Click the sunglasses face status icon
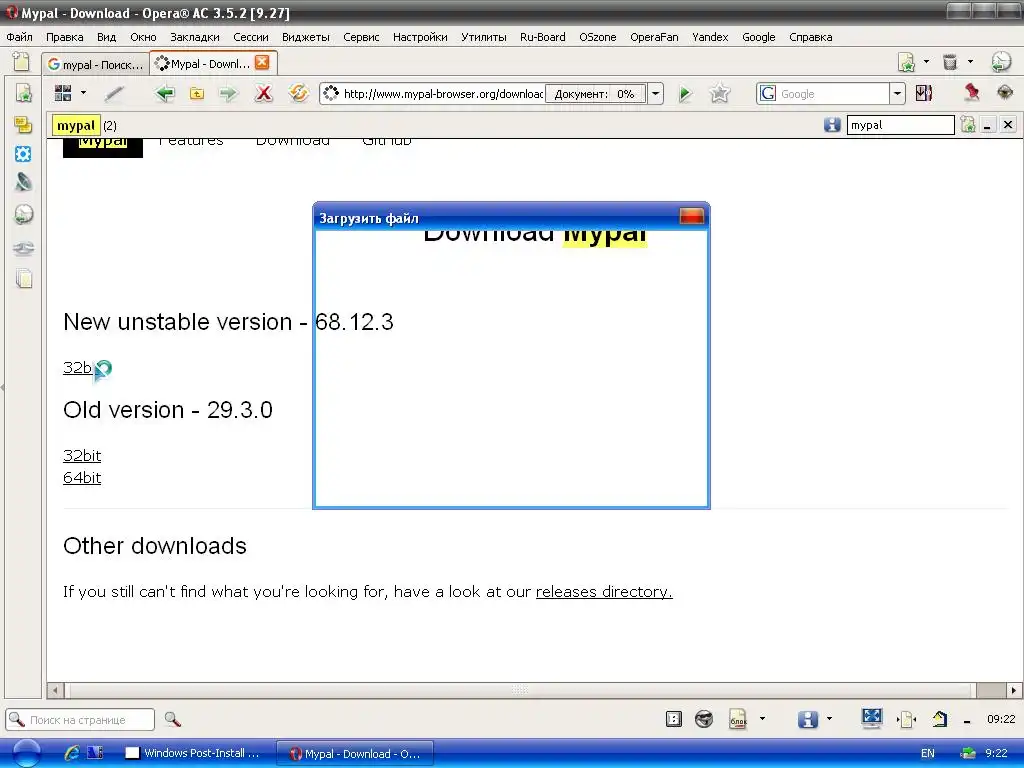Screen dimensions: 1024x768 704,719
